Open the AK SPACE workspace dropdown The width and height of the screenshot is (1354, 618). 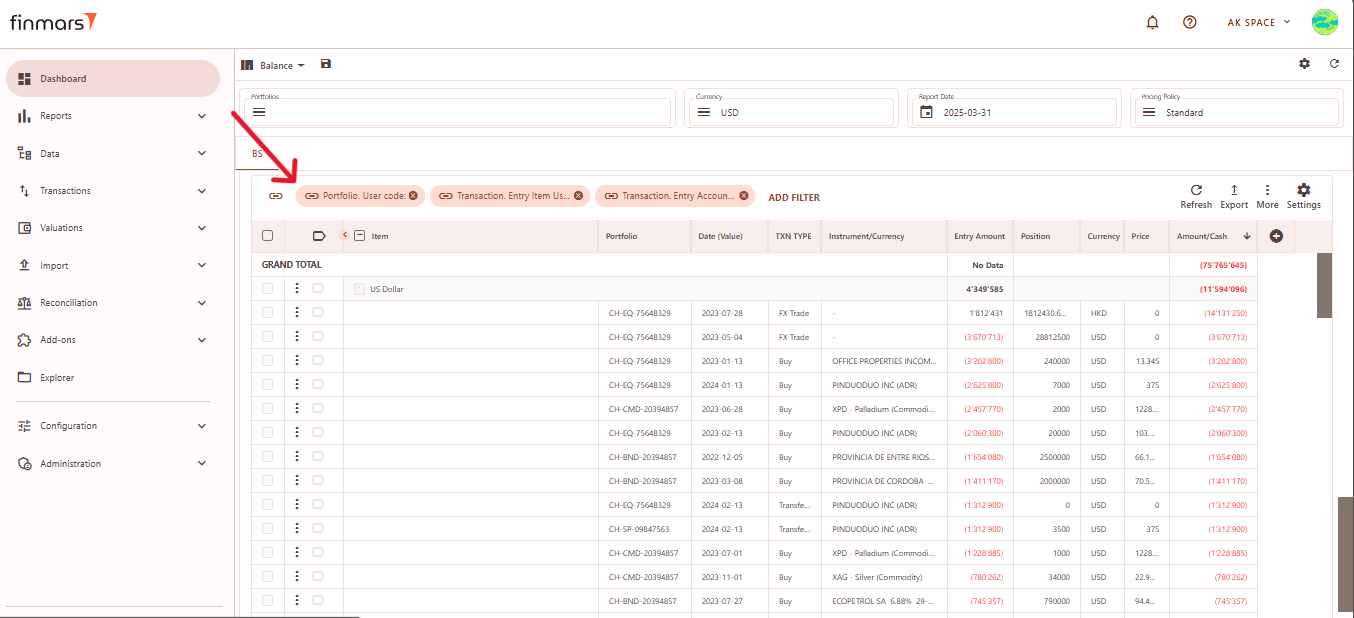(1258, 22)
